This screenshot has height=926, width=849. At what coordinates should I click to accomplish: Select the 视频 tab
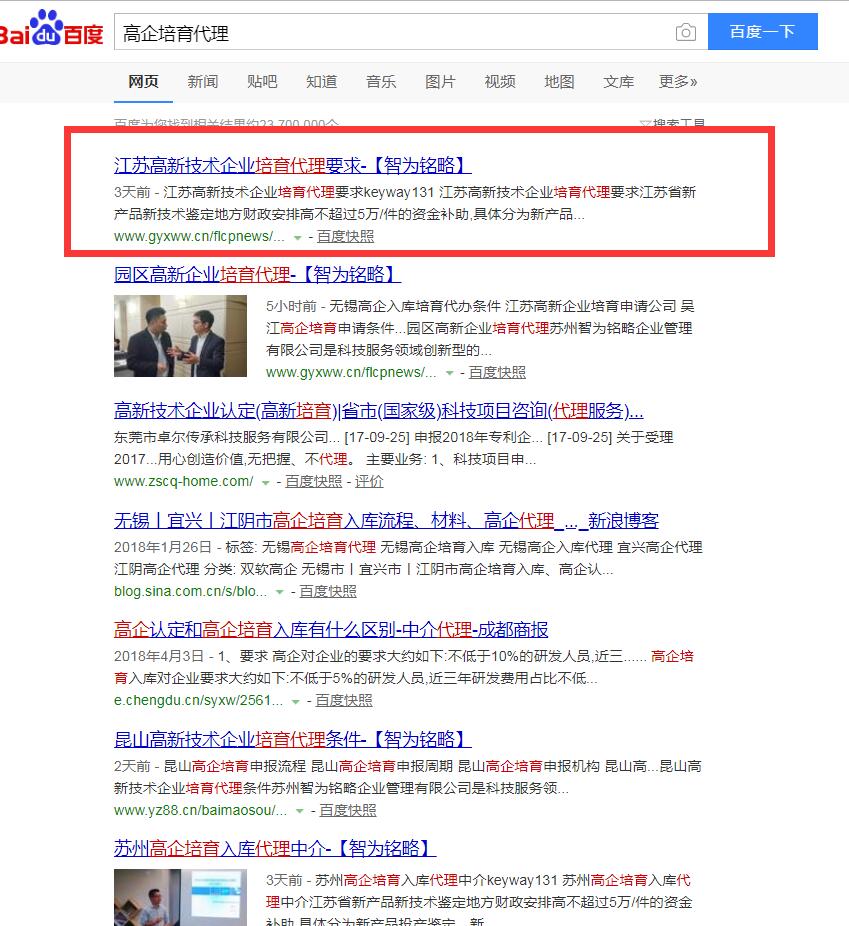click(500, 82)
